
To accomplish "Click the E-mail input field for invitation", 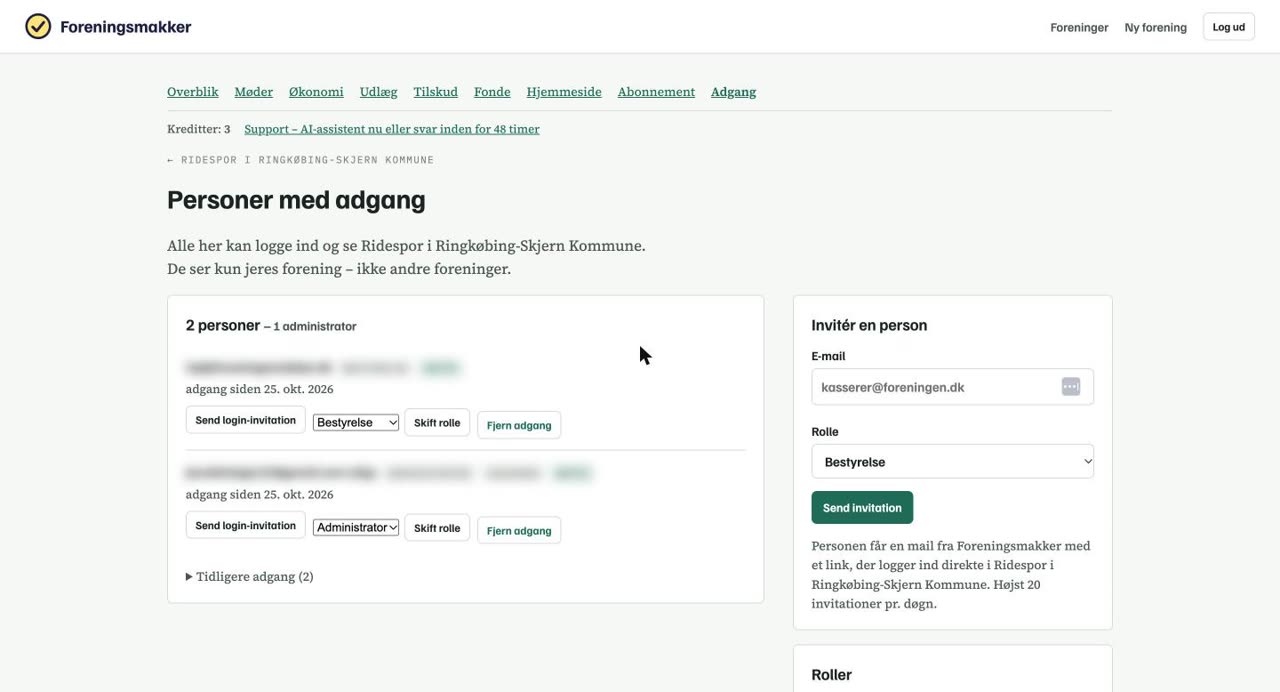I will point(952,387).
